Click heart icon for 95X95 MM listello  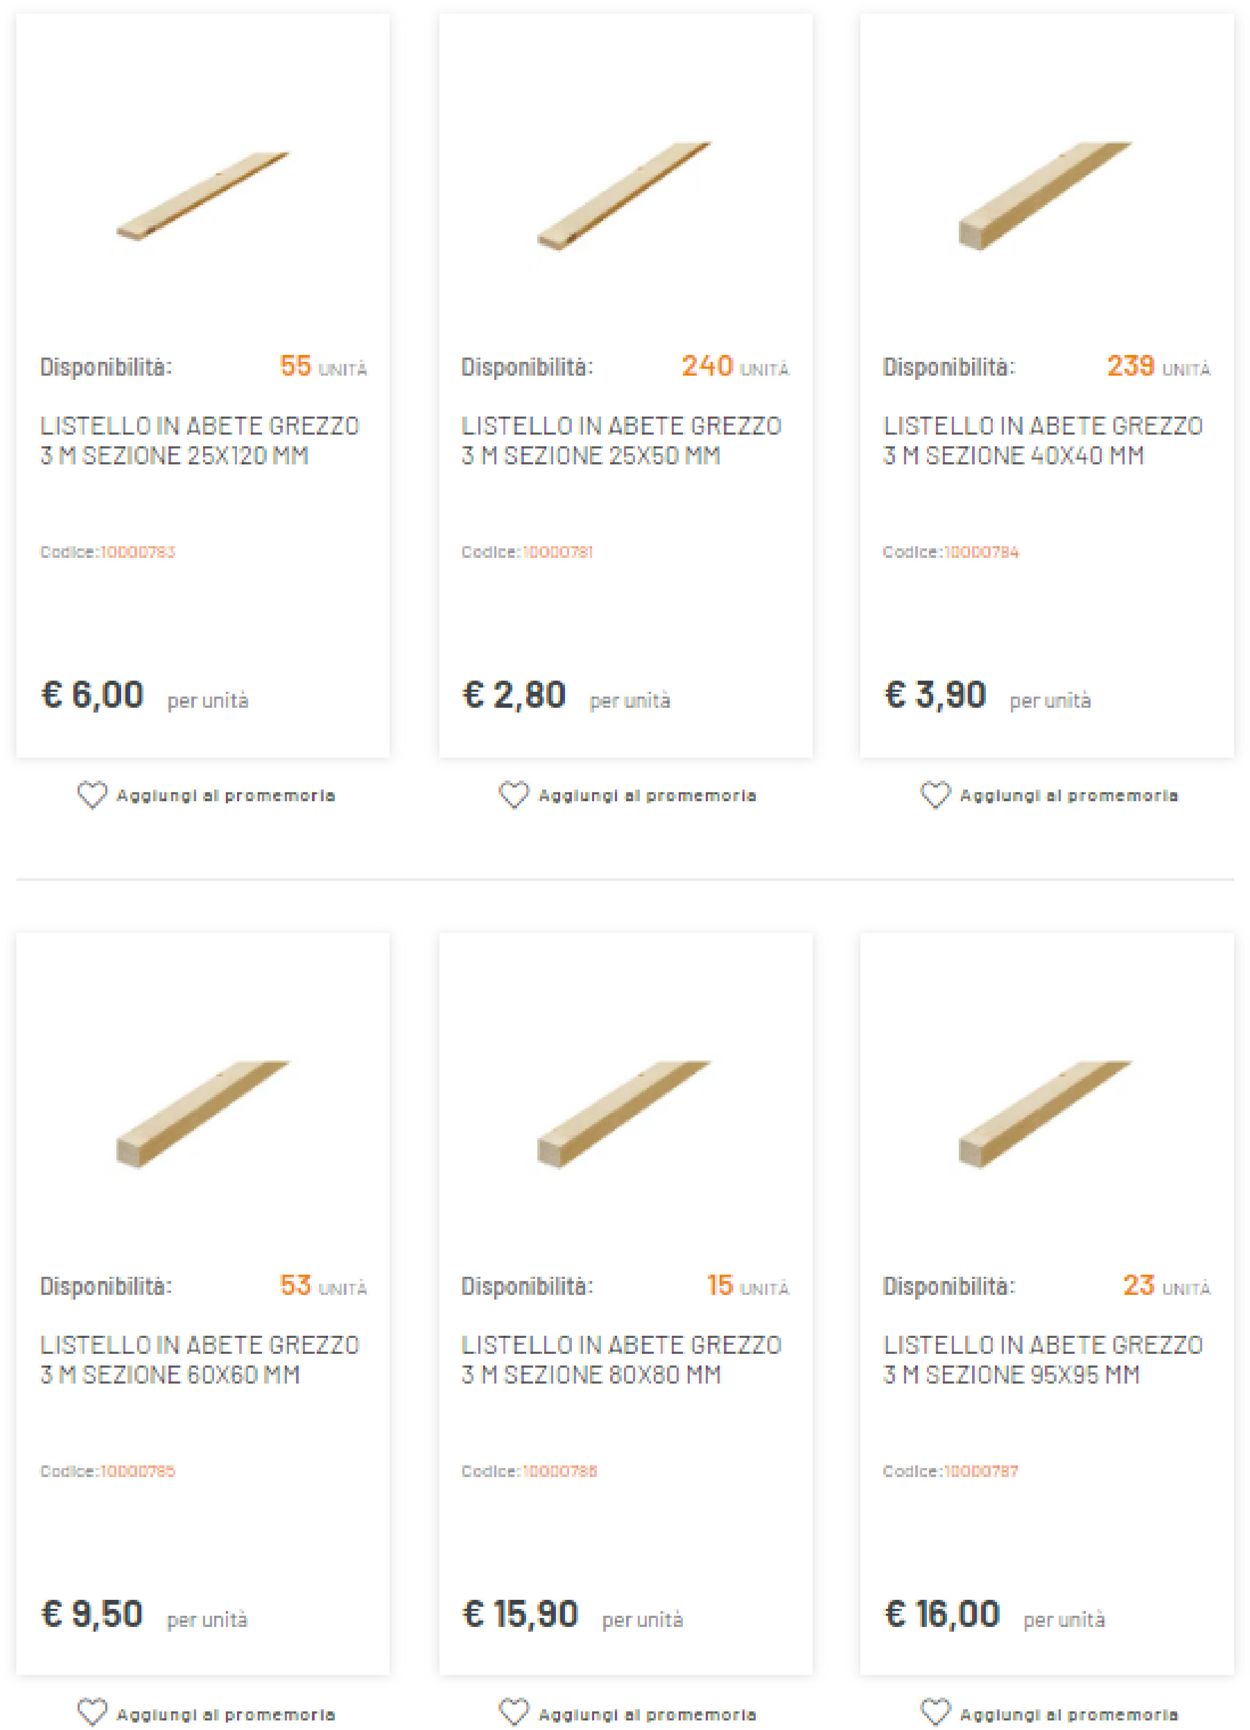935,1713
